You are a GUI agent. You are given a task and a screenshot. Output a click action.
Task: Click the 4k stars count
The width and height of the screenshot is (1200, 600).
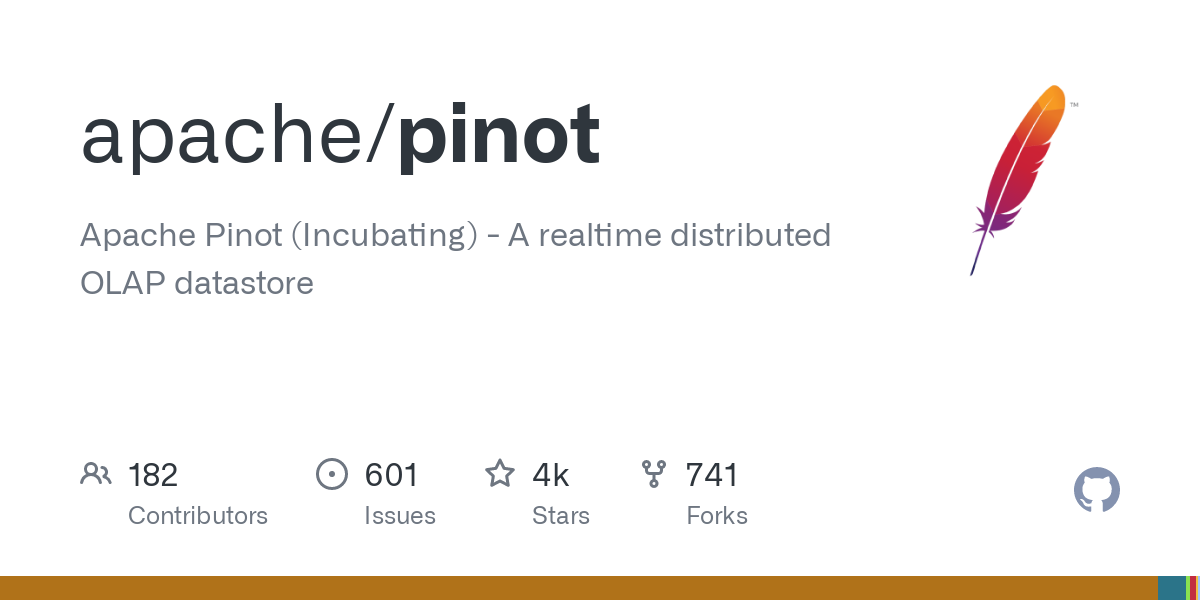[x=550, y=475]
